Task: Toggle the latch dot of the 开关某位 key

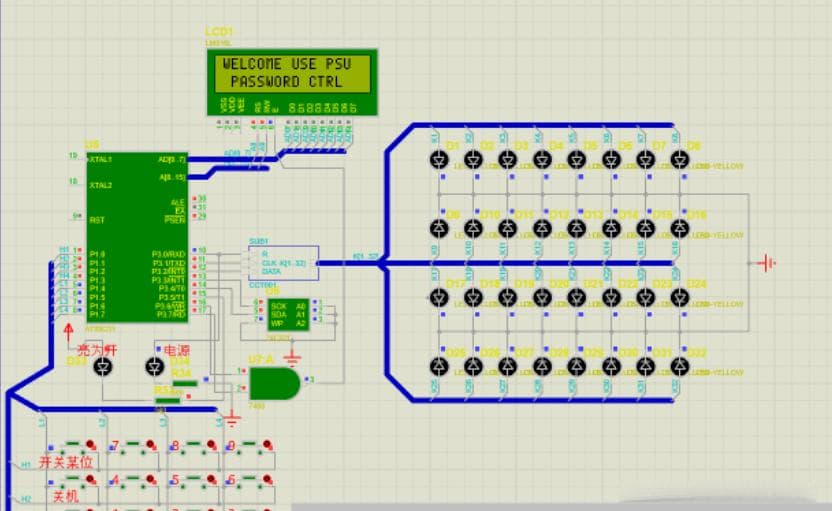Action: (90, 444)
